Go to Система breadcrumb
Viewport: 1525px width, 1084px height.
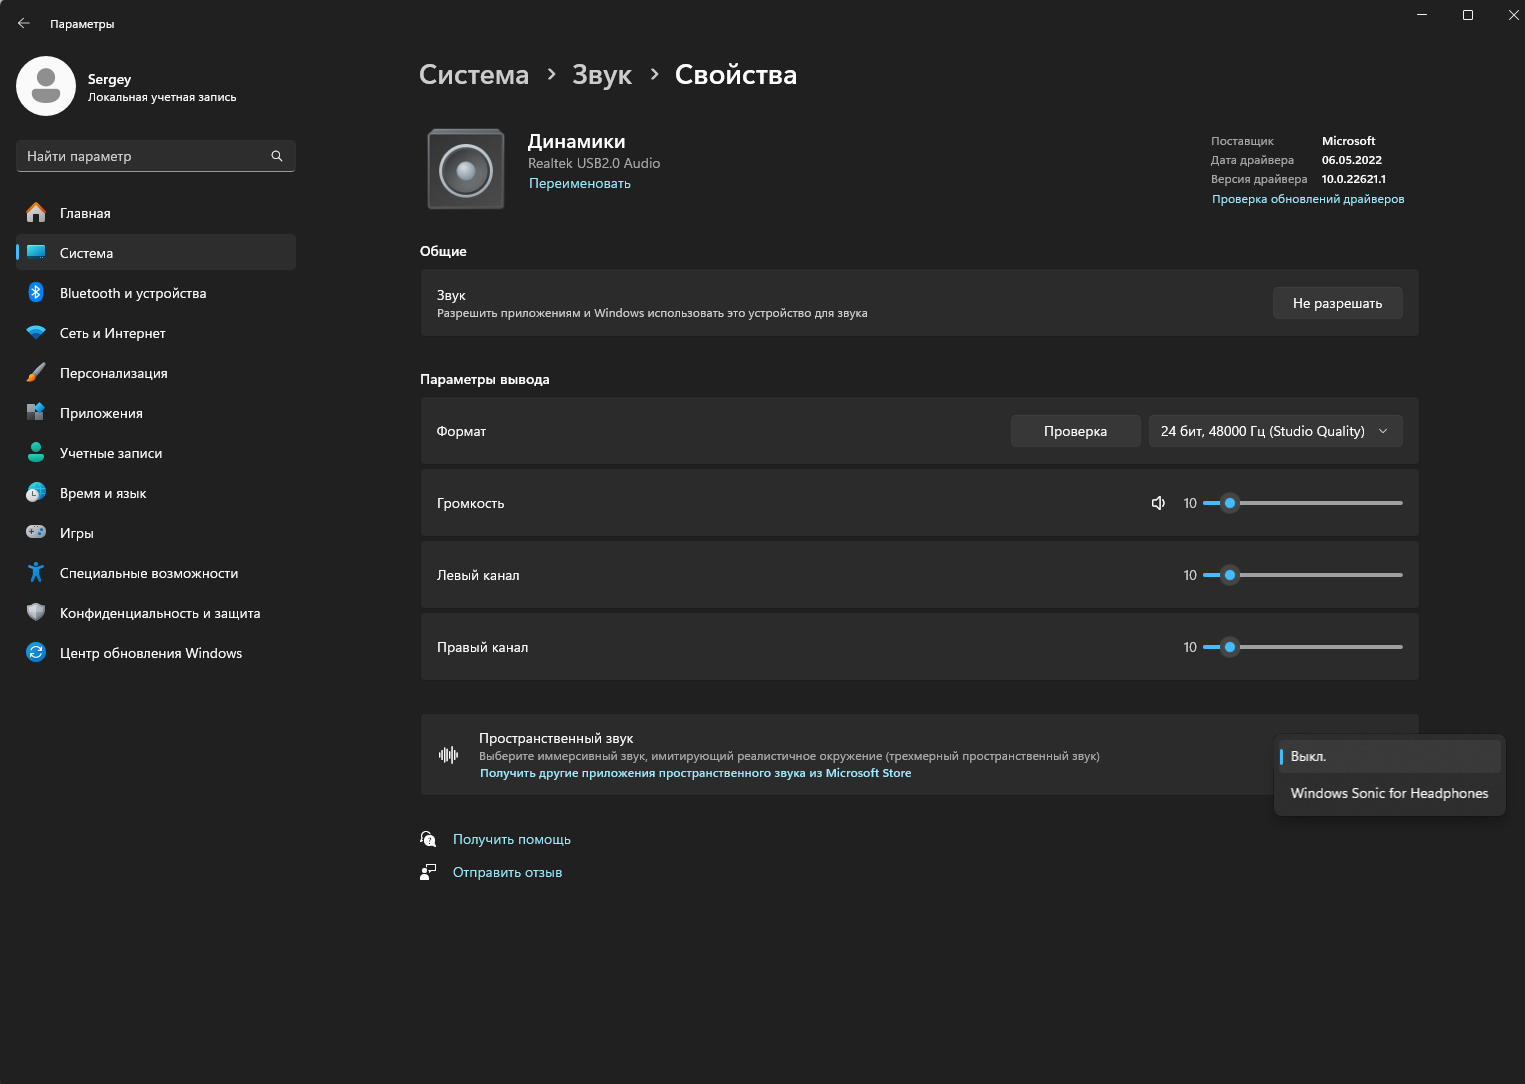tap(473, 75)
